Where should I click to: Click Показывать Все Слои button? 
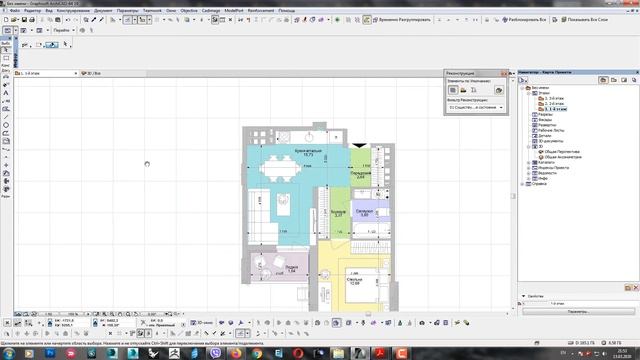tap(584, 20)
